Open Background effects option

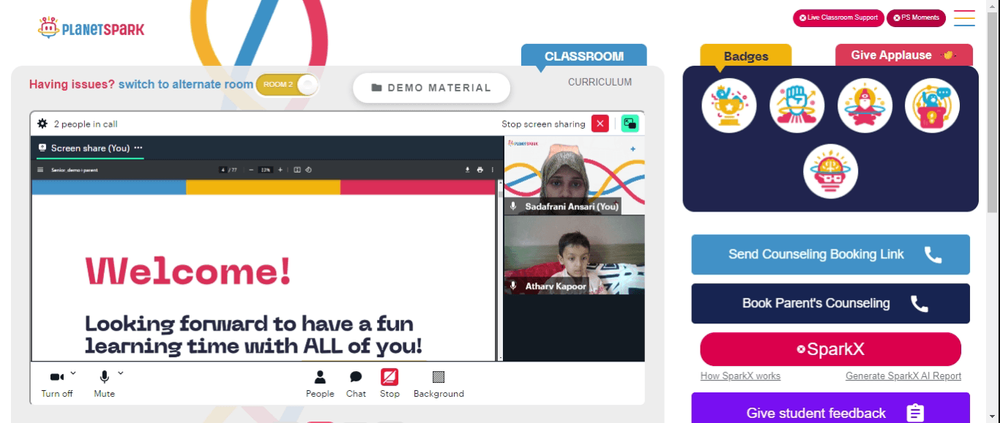[439, 384]
